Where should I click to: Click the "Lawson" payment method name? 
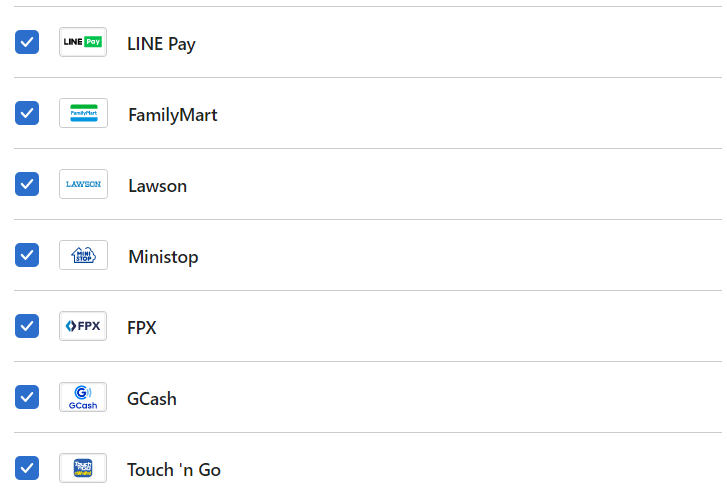[157, 186]
